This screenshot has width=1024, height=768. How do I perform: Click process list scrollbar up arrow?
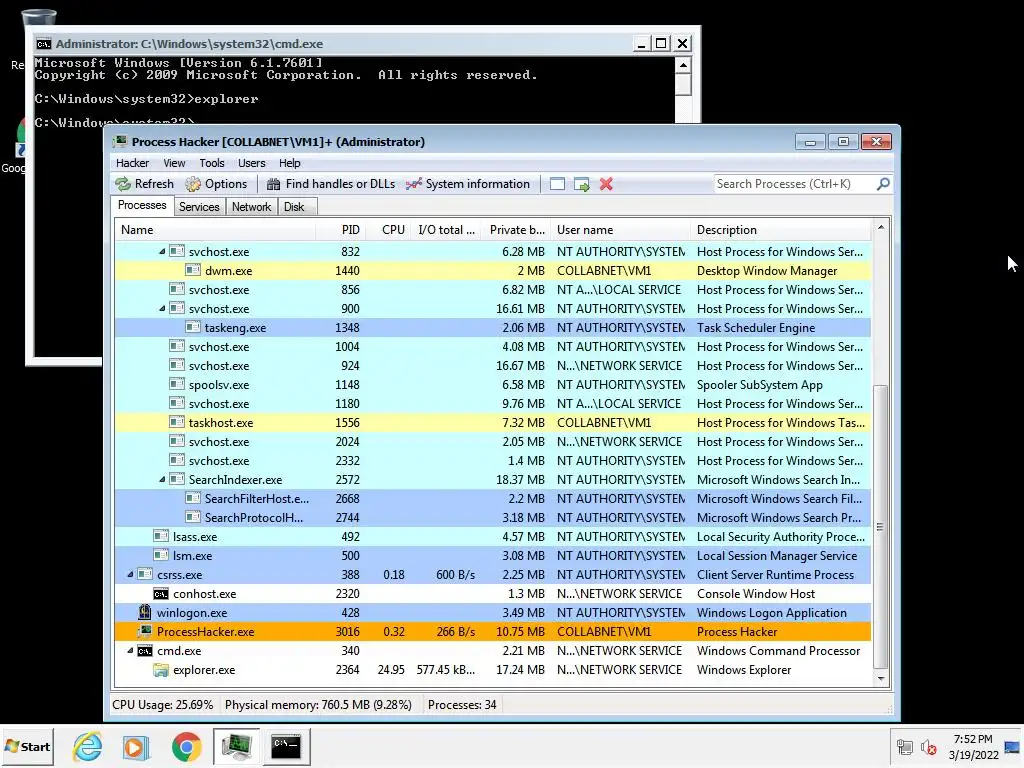click(x=881, y=227)
